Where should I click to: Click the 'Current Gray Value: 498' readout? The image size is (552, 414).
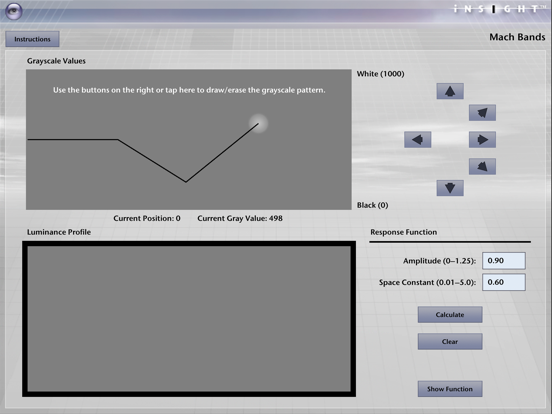(x=240, y=218)
